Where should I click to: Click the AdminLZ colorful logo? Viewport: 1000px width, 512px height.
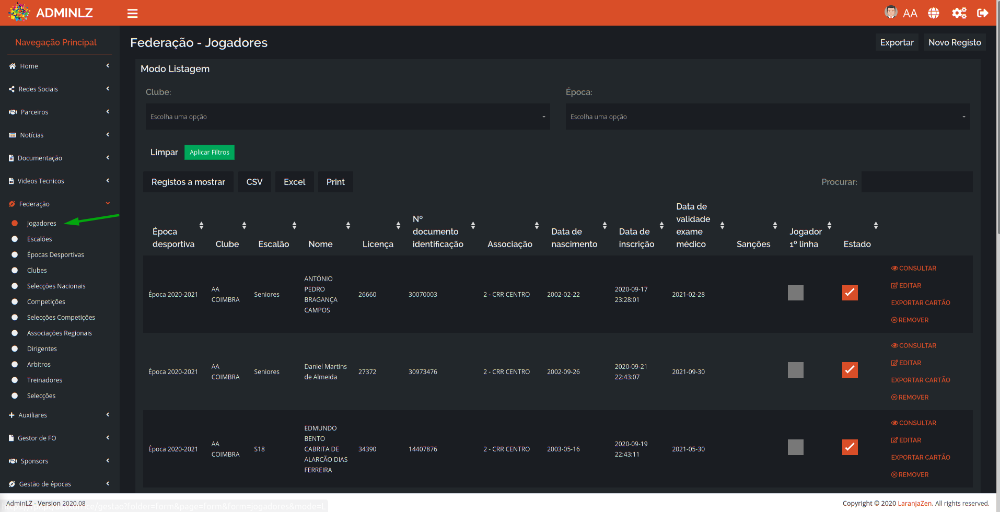point(19,13)
